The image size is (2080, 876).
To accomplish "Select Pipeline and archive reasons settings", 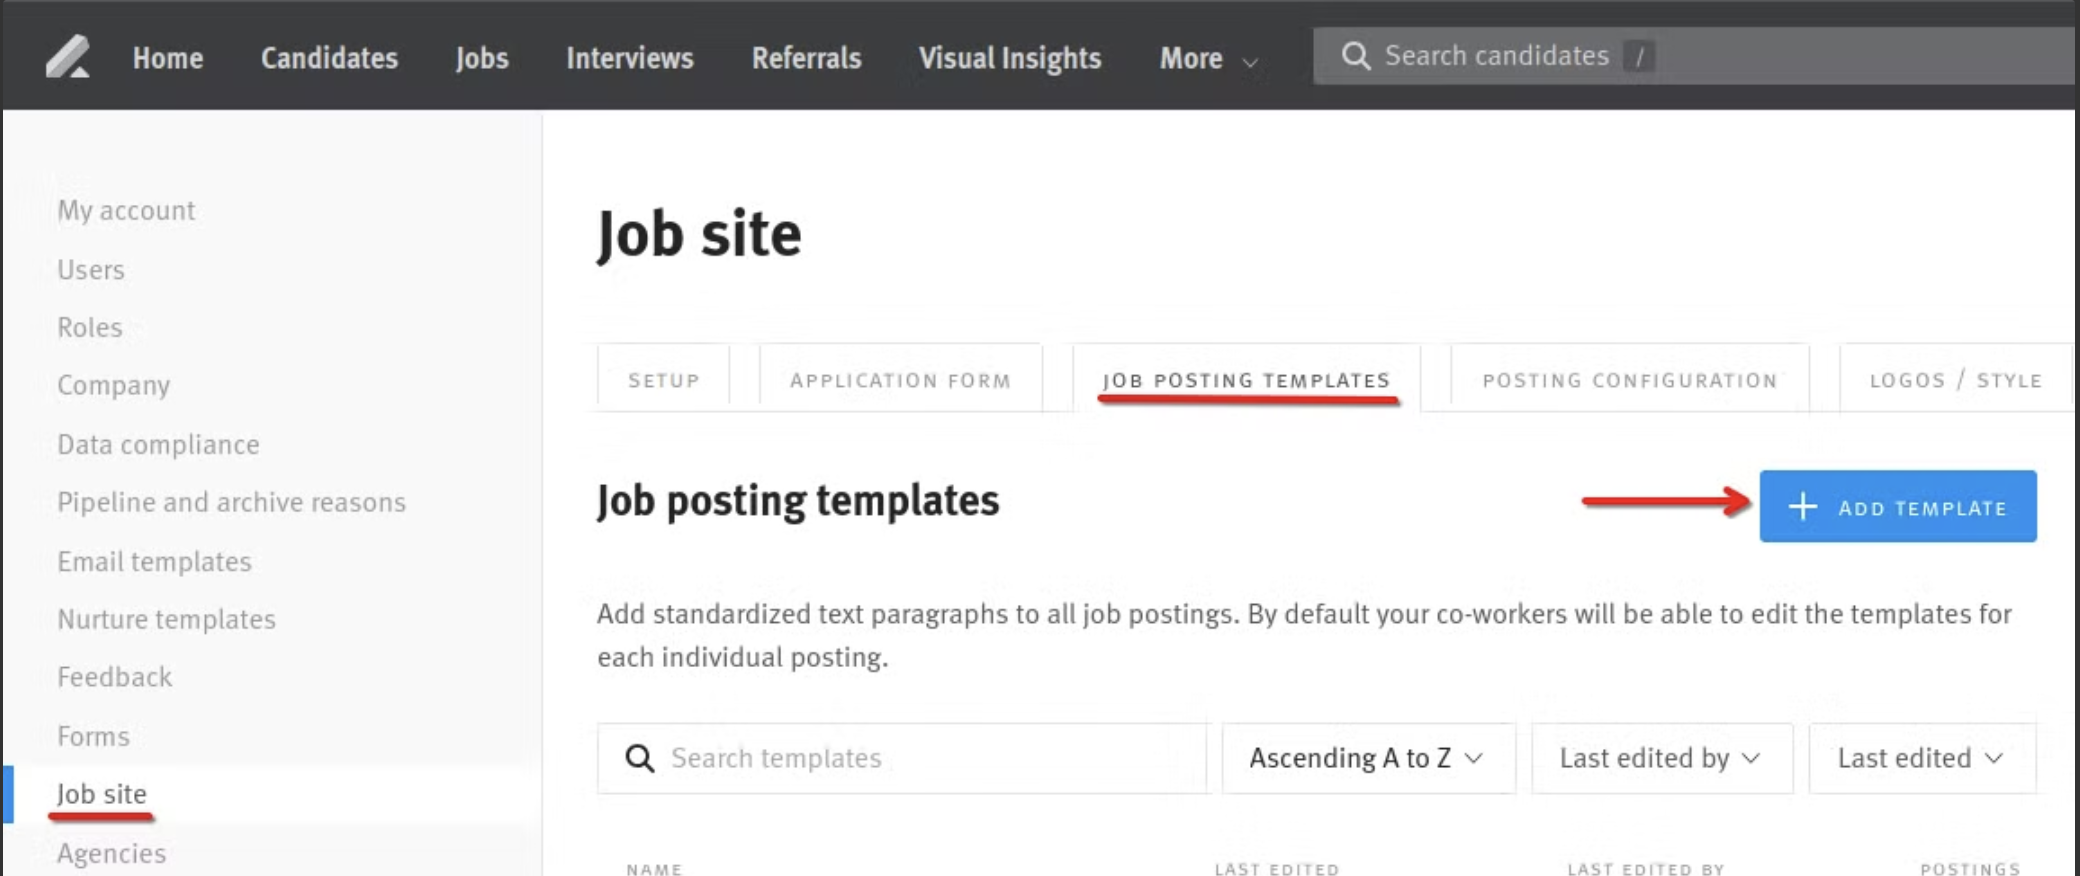I will [231, 502].
